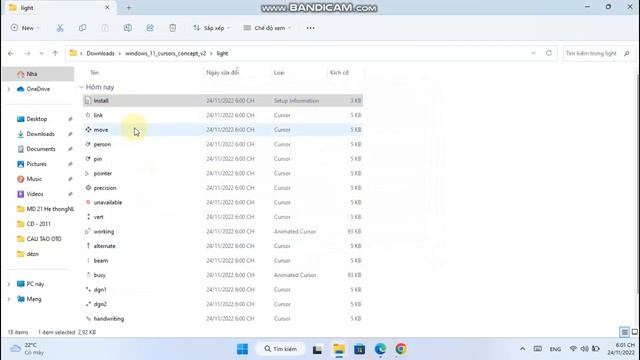Image resolution: width=640 pixels, height=360 pixels.
Task: Click the Forward navigation arrow
Action: tap(27, 53)
